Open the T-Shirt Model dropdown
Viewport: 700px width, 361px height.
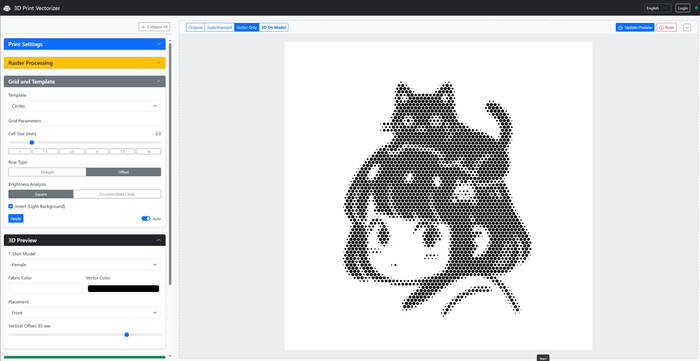click(x=84, y=265)
